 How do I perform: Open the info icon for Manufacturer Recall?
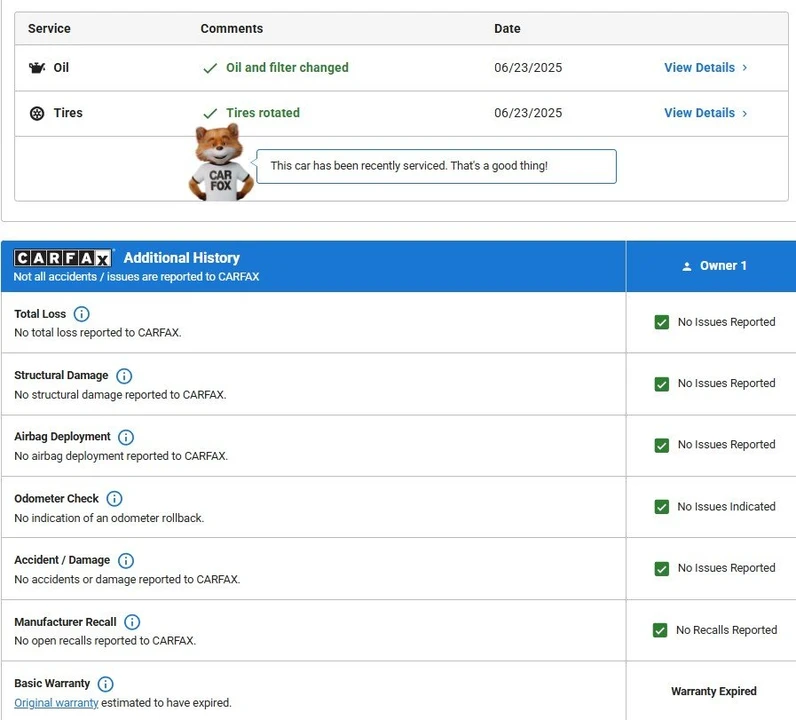pyautogui.click(x=132, y=622)
